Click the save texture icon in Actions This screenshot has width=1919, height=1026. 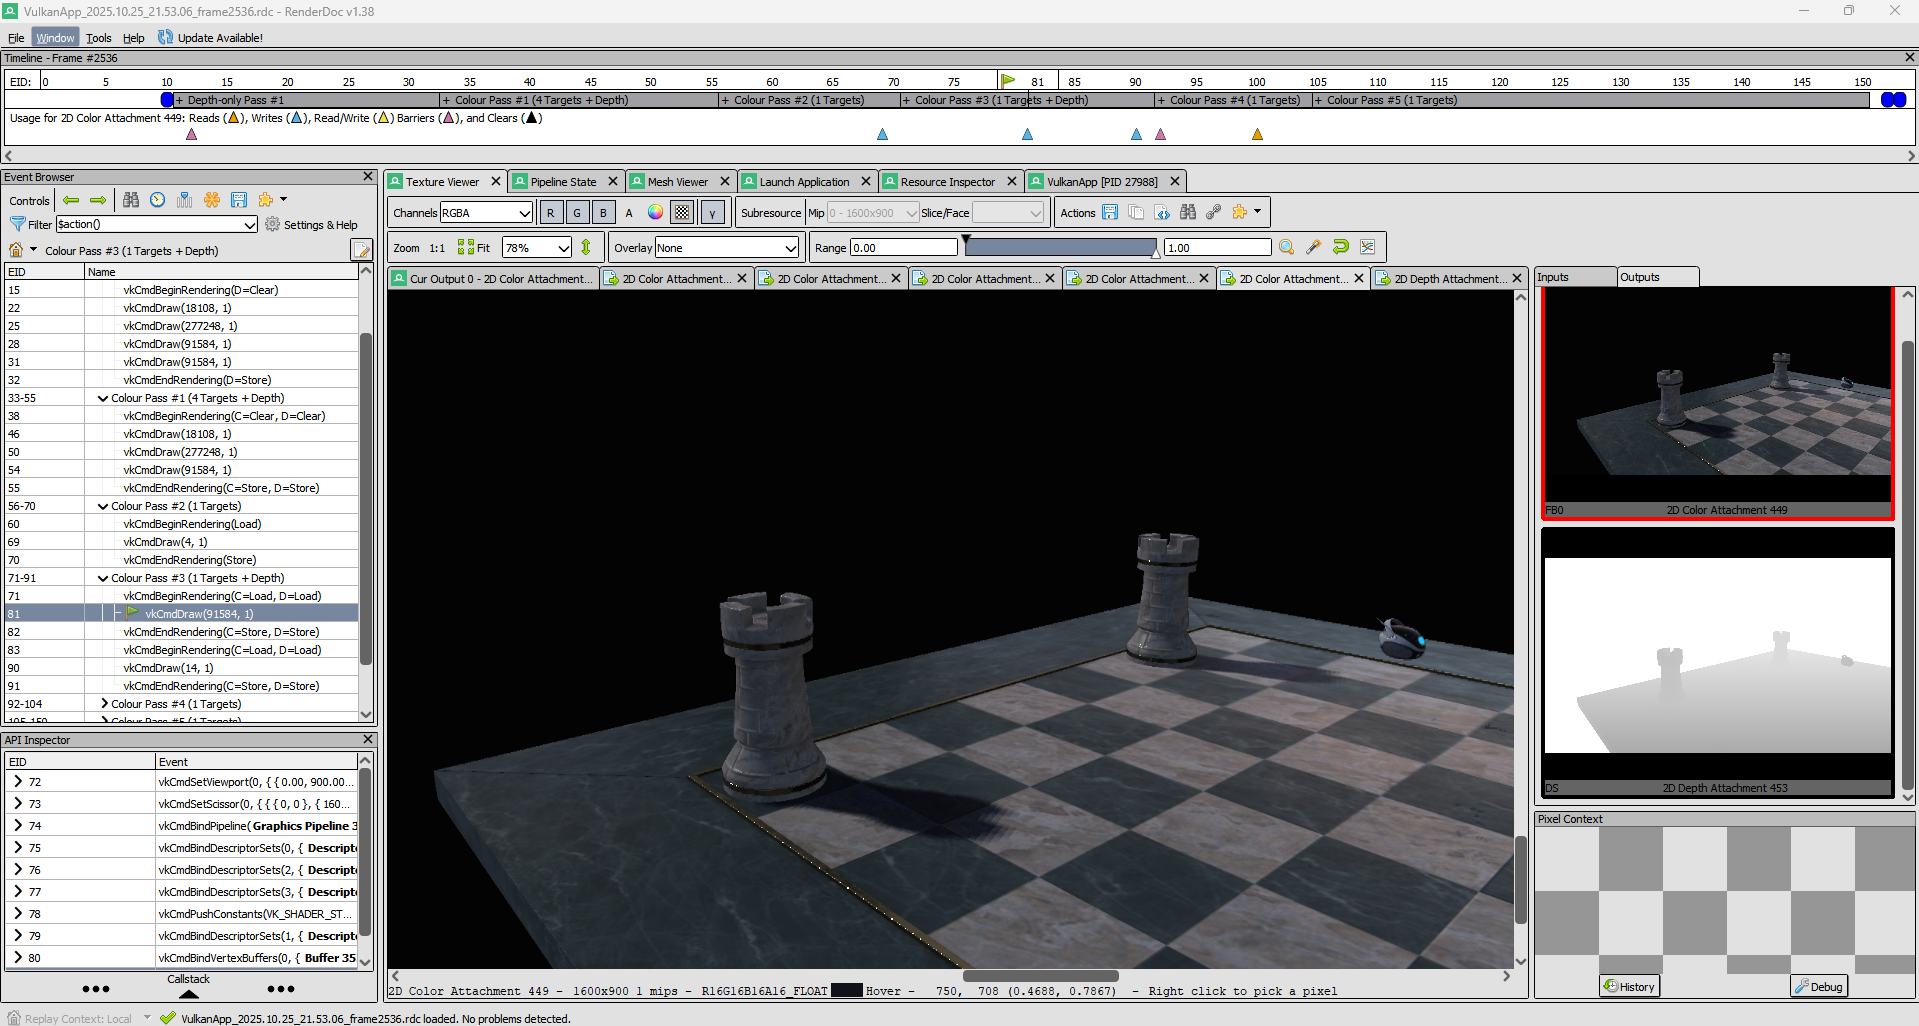coord(1110,212)
